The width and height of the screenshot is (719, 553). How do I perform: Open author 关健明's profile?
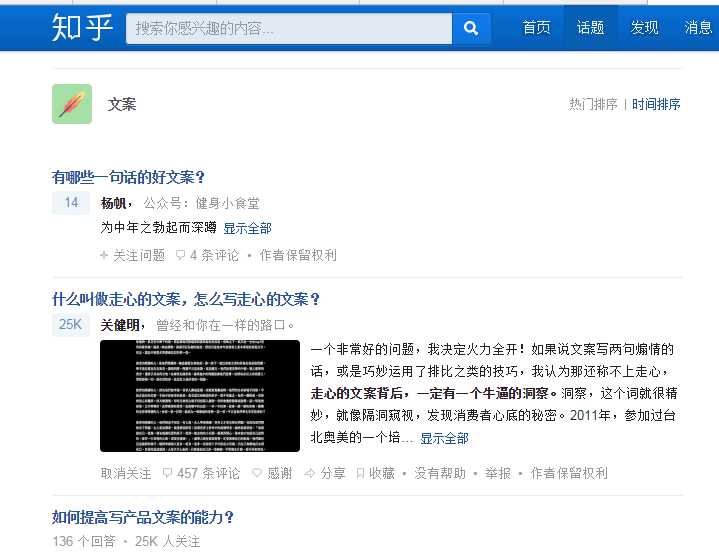[x=120, y=325]
